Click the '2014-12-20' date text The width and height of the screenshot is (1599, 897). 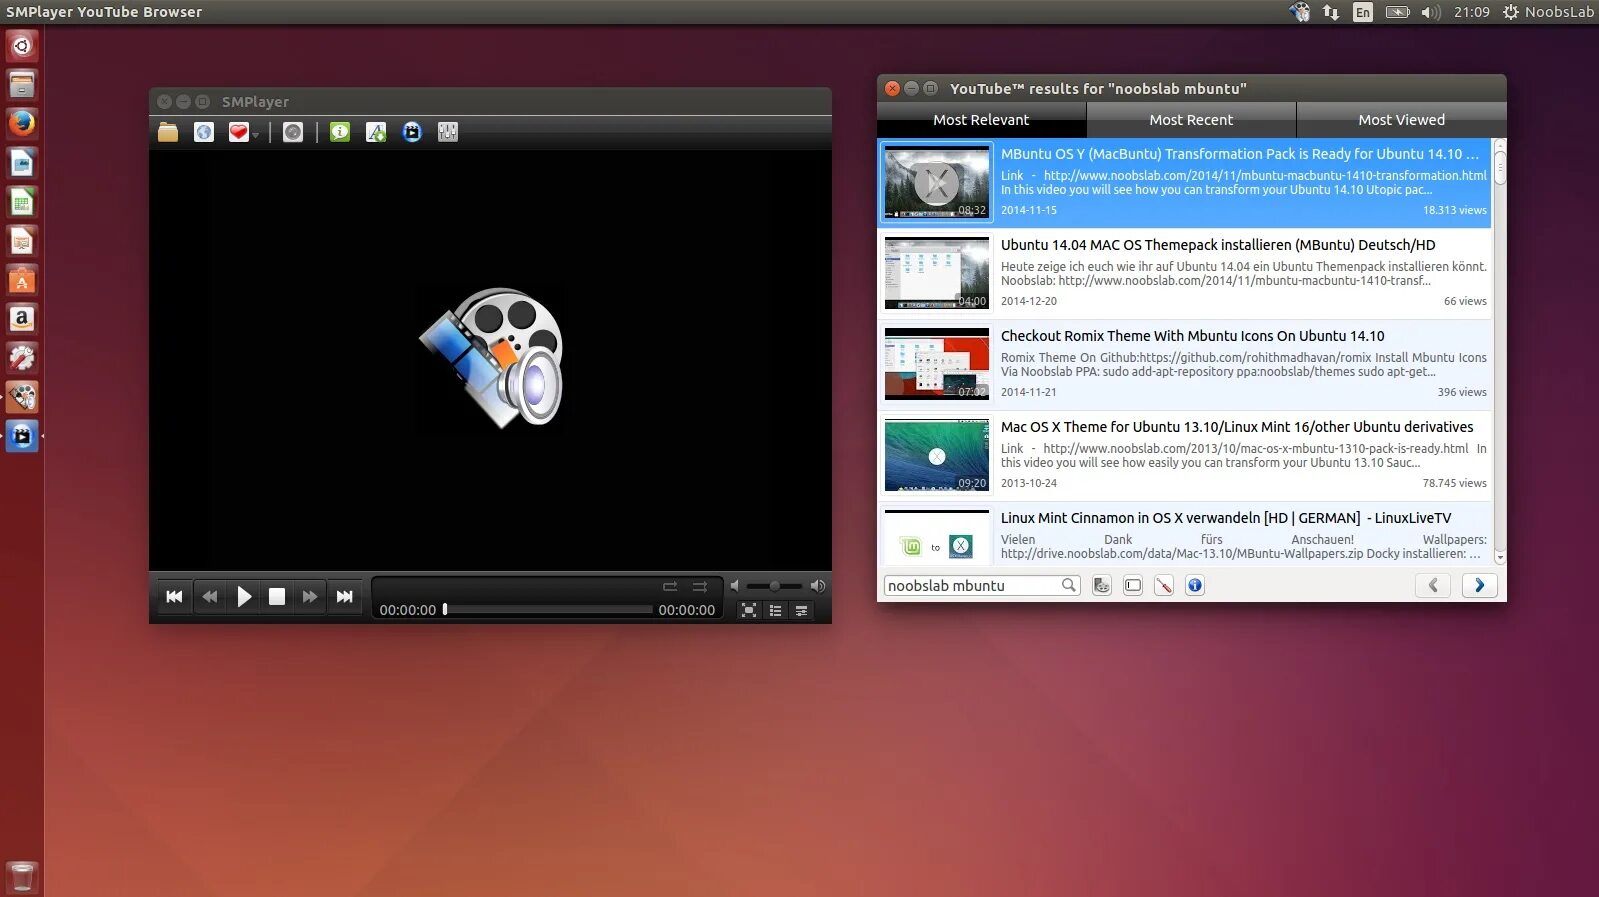click(1029, 301)
